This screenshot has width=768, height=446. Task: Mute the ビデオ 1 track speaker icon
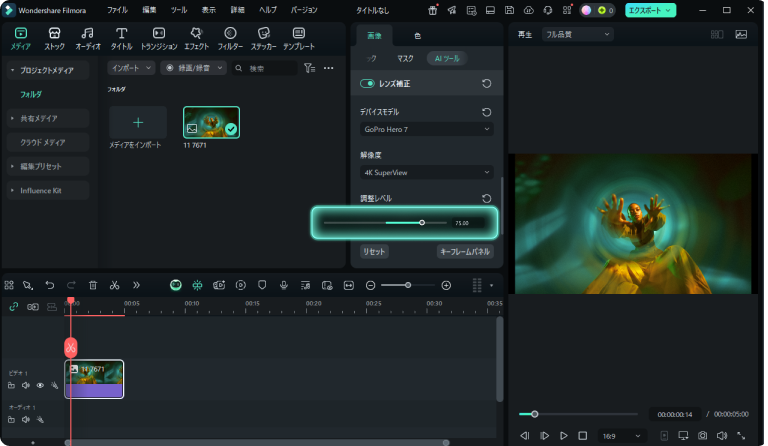point(25,385)
